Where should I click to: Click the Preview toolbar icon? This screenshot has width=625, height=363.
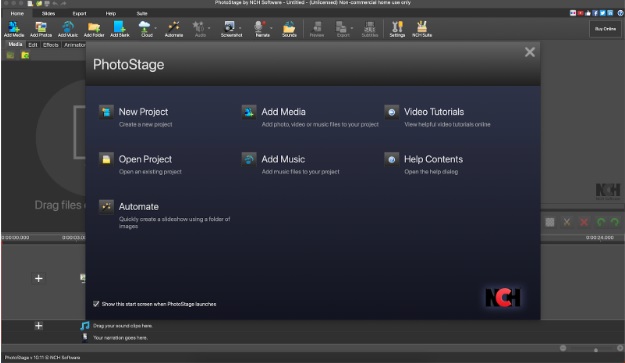pos(317,29)
